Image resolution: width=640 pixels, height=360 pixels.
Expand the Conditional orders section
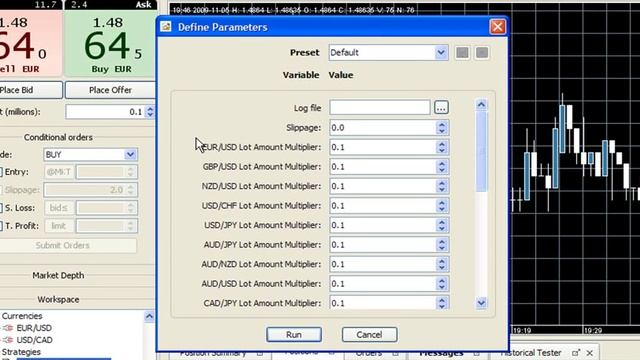(58, 137)
